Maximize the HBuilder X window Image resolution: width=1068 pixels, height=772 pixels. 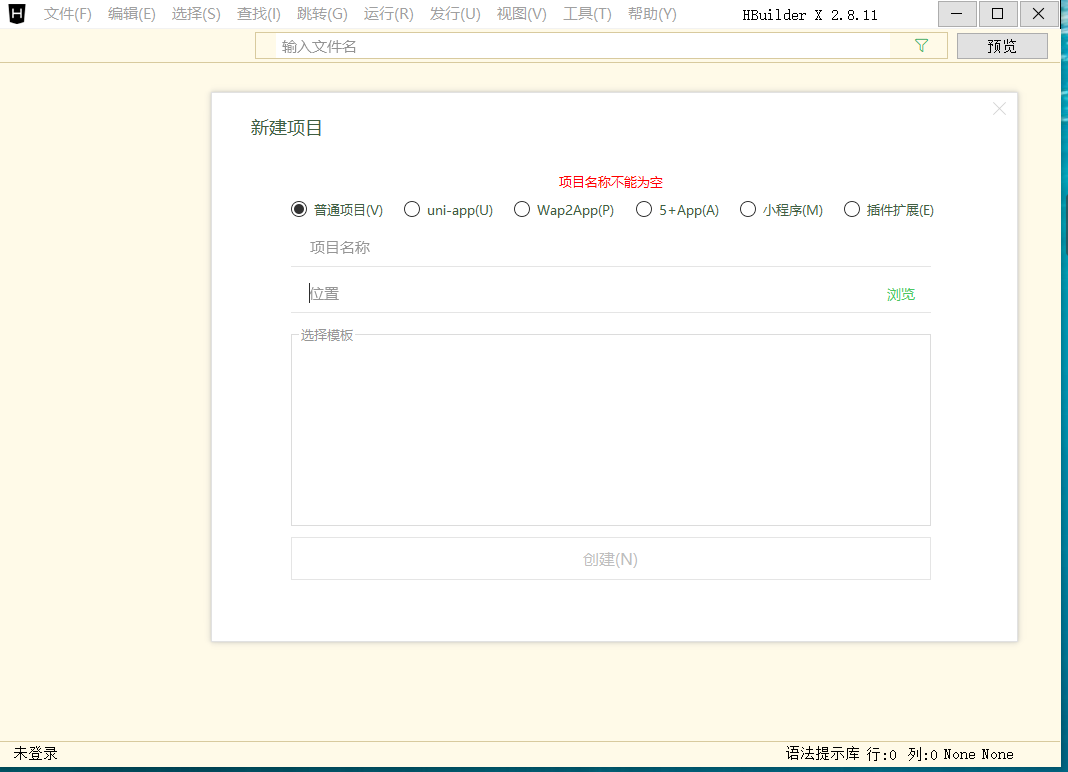pyautogui.click(x=998, y=14)
